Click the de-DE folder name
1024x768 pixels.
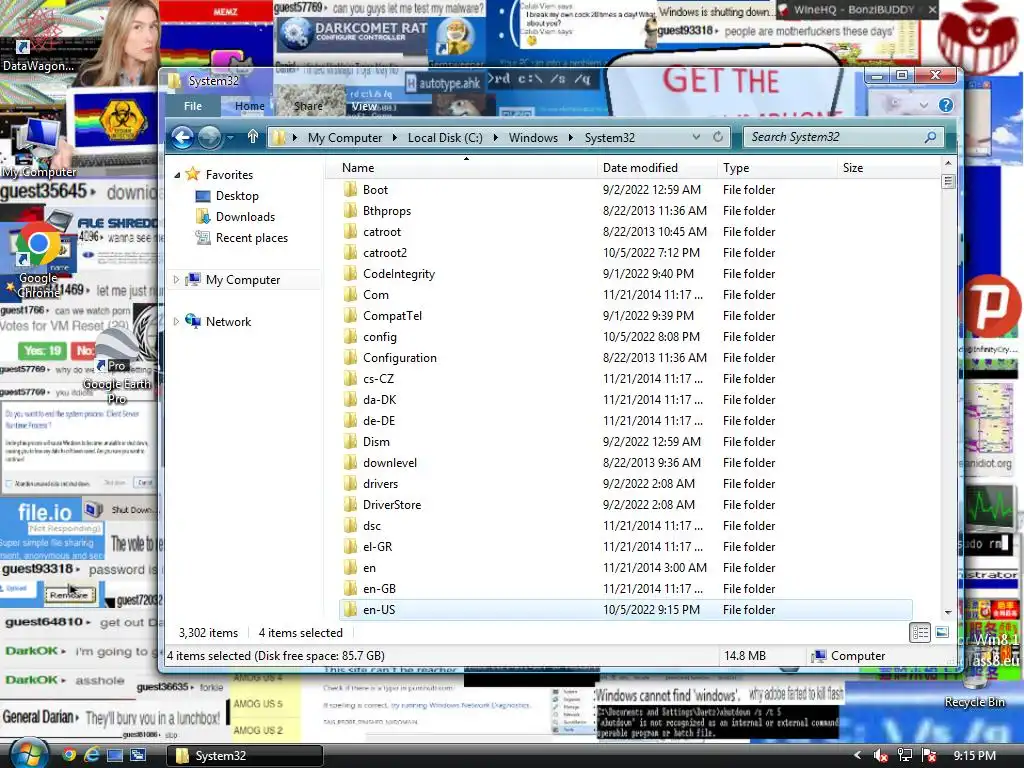click(x=379, y=421)
